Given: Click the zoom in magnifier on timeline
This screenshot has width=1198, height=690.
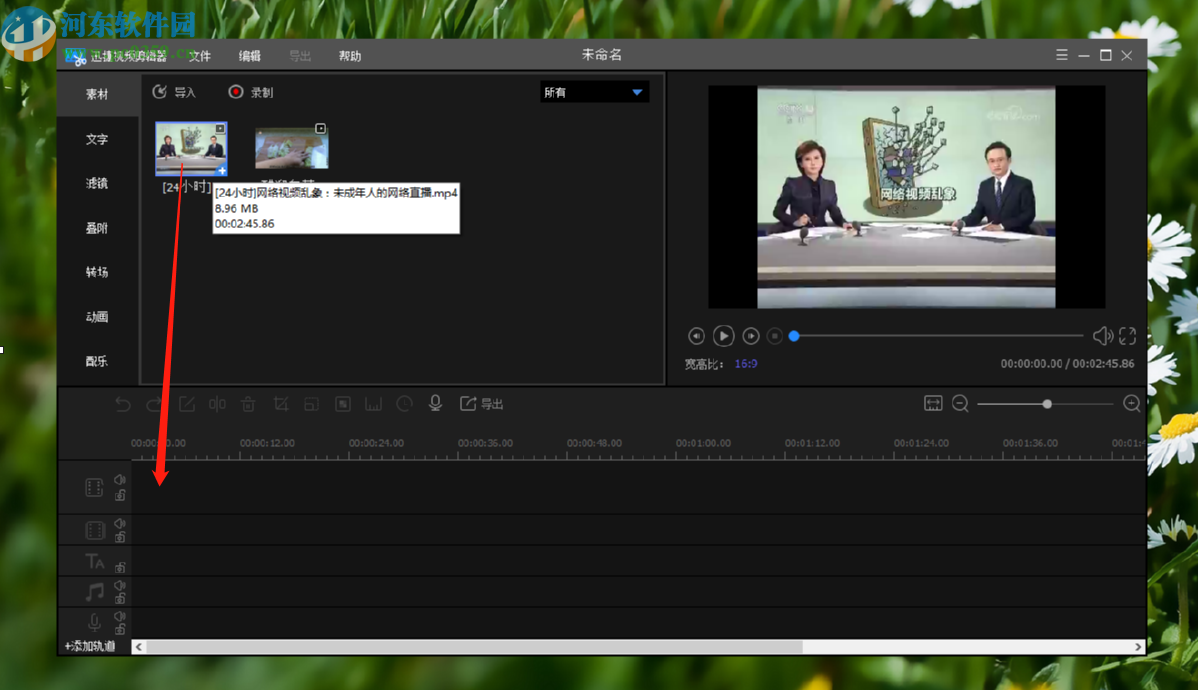Looking at the screenshot, I should click(x=1132, y=404).
